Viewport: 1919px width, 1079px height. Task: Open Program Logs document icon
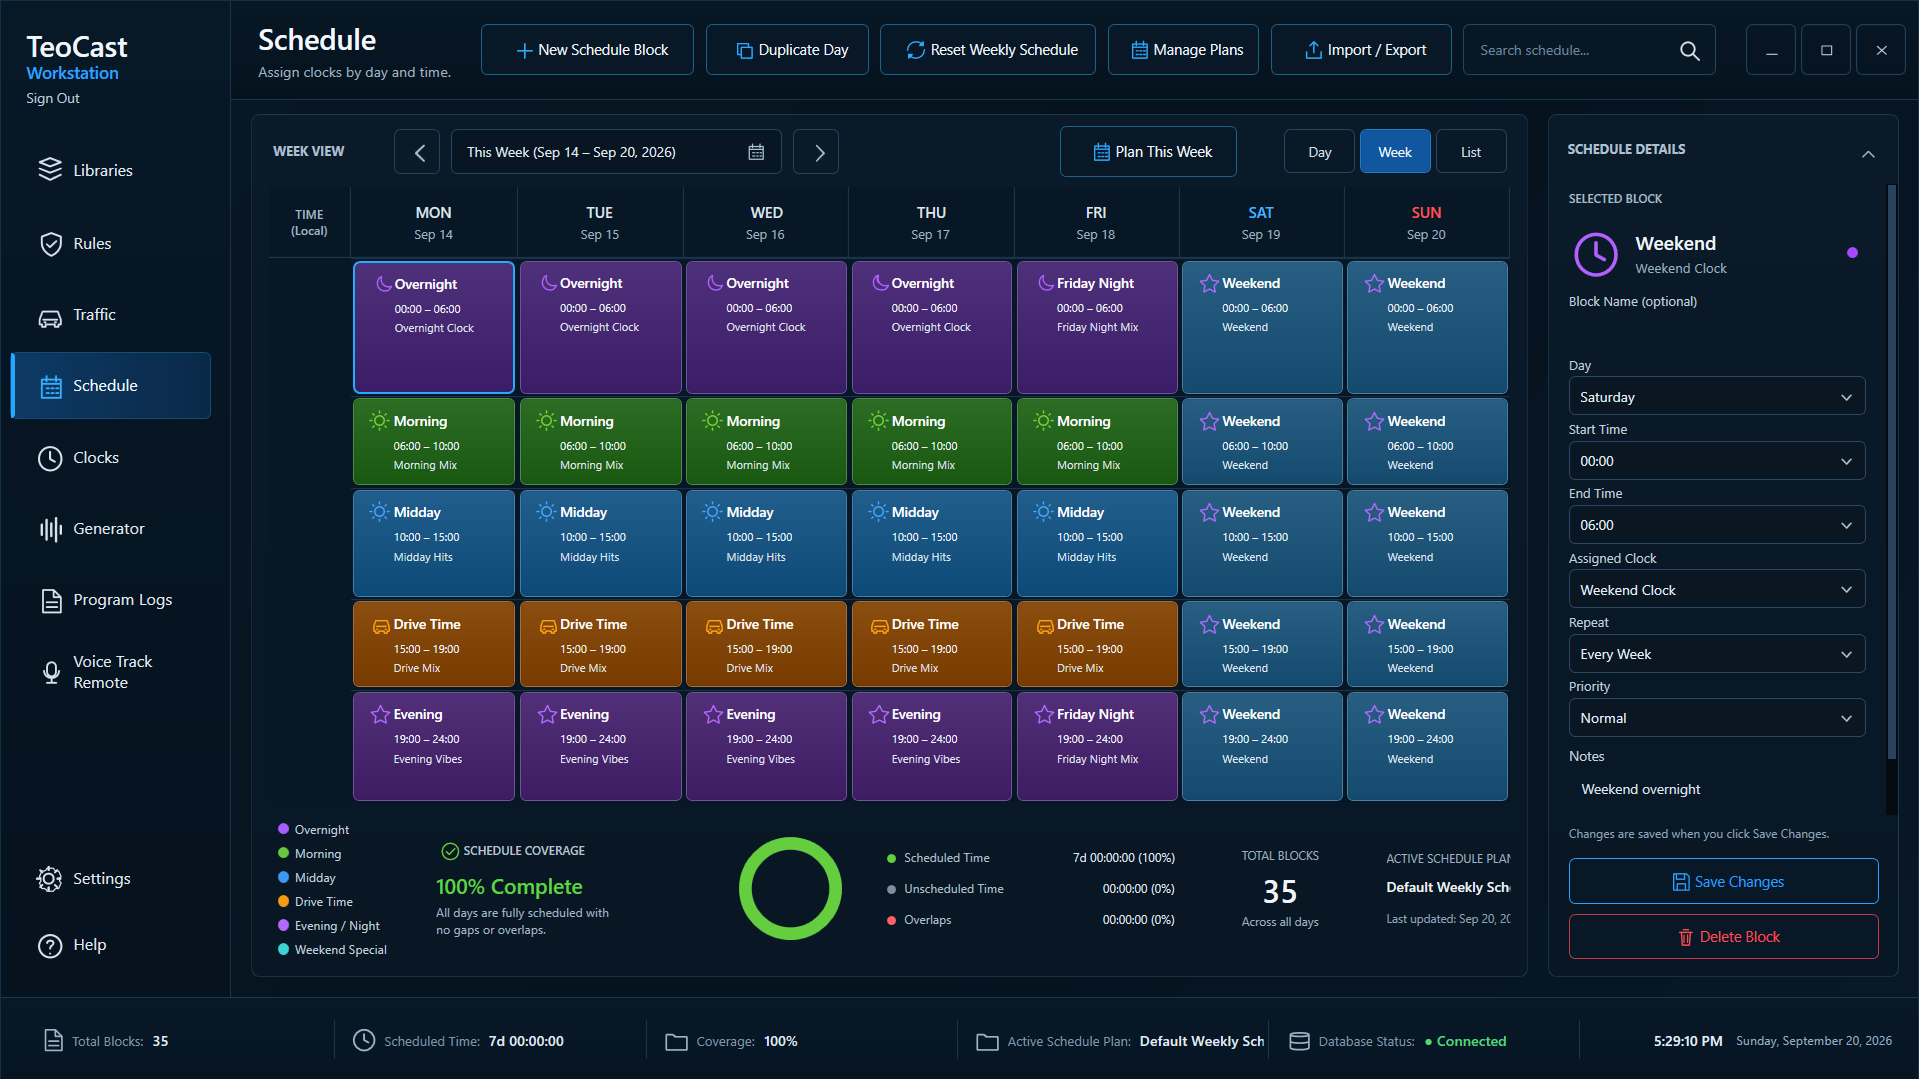point(50,600)
